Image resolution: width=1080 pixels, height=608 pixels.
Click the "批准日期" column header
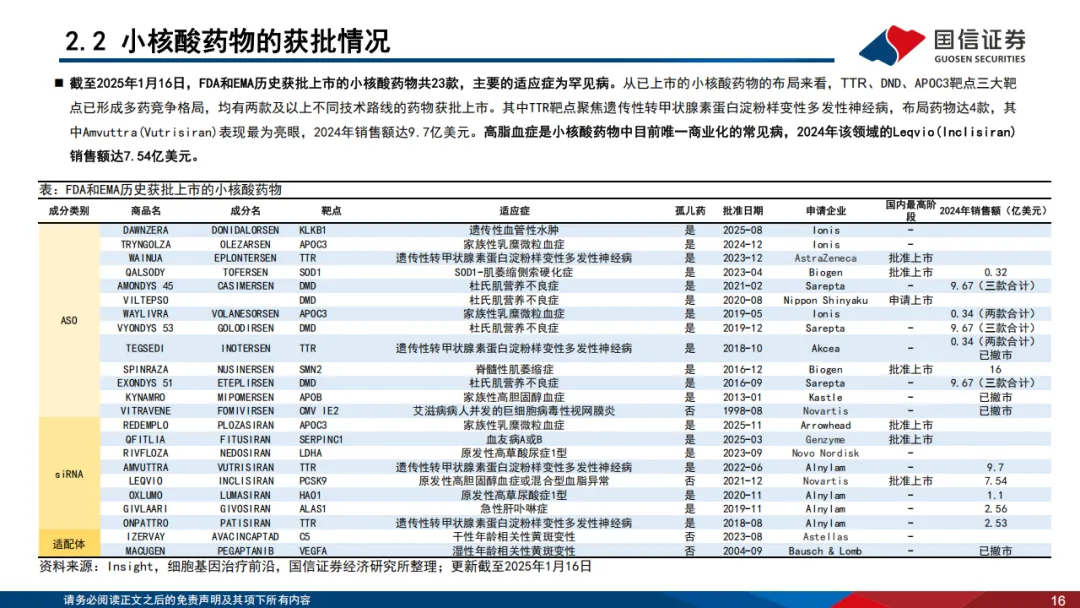(x=742, y=211)
